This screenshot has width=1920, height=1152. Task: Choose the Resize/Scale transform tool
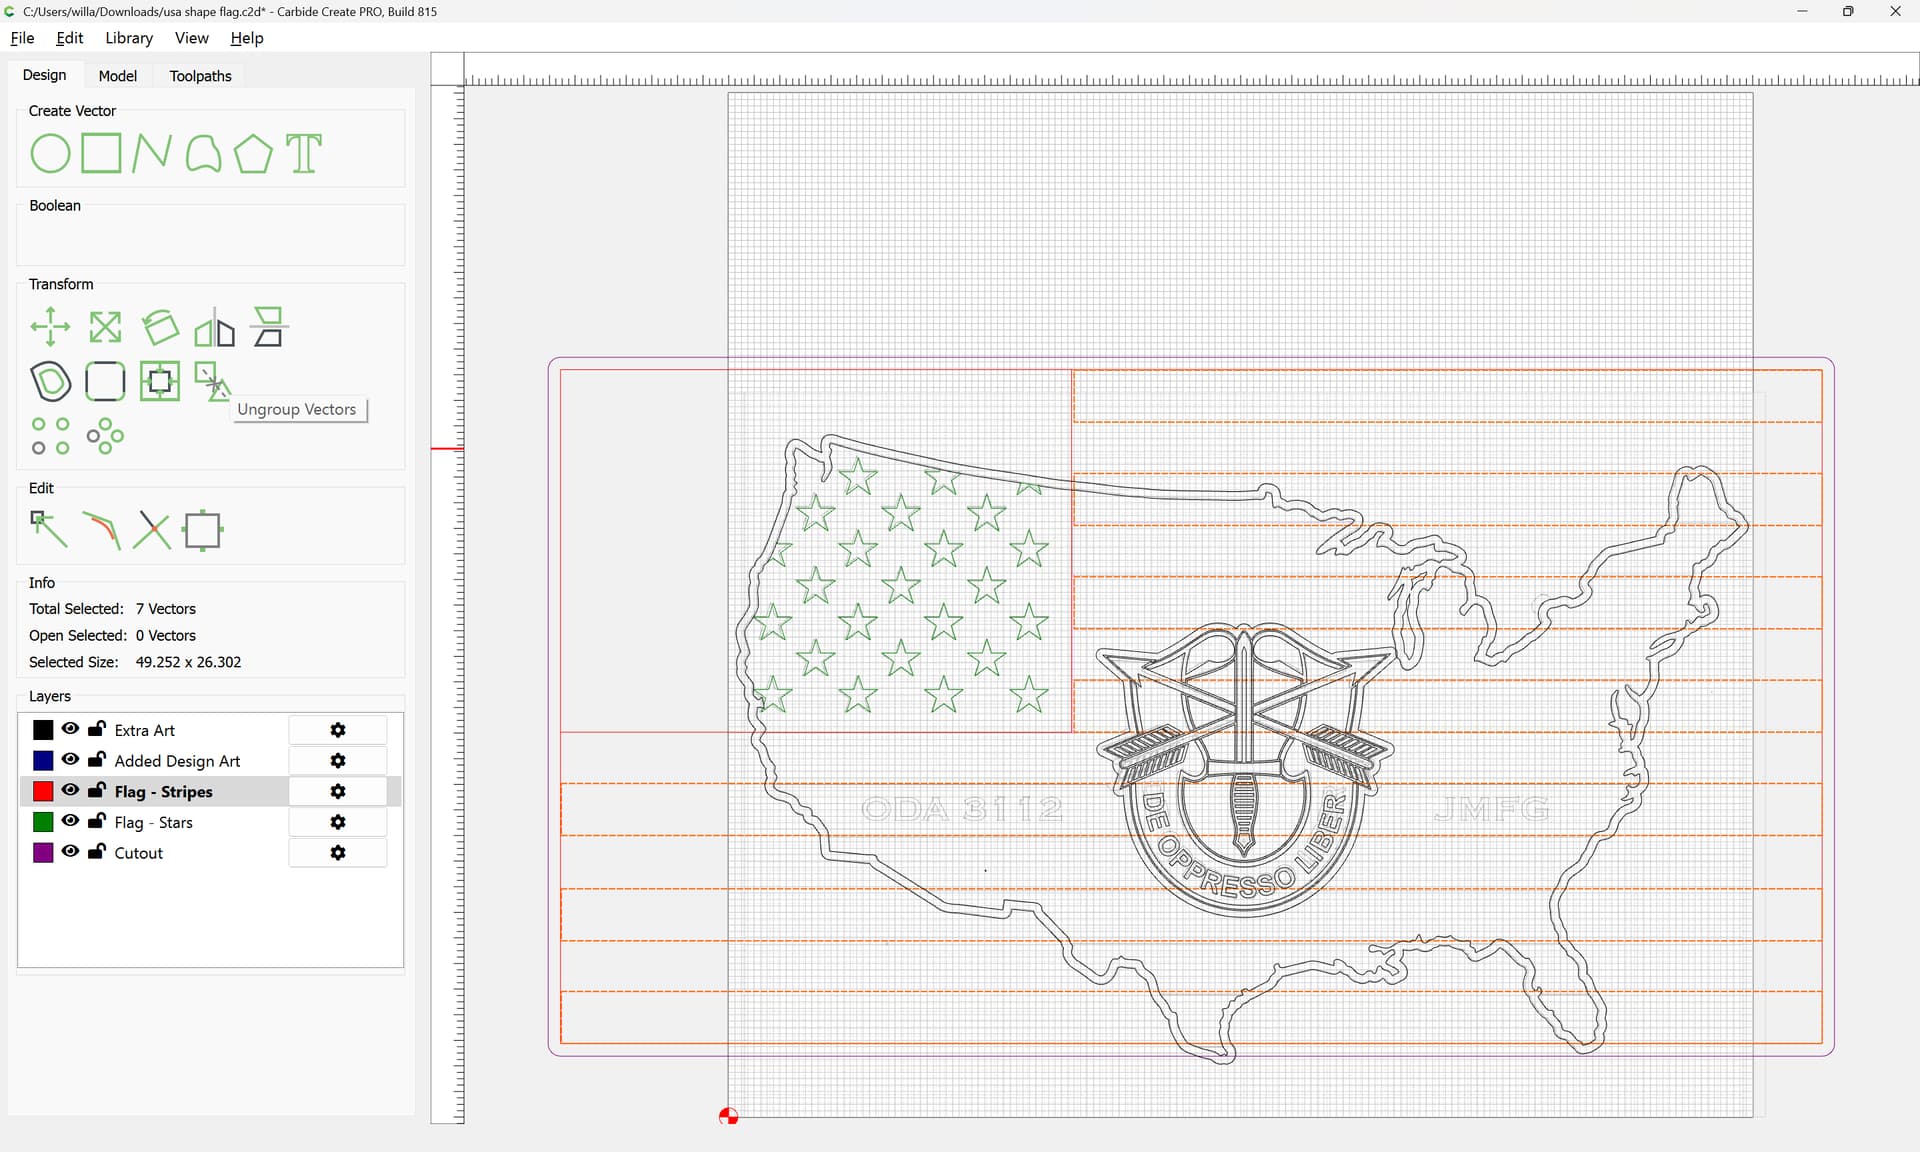tap(105, 327)
